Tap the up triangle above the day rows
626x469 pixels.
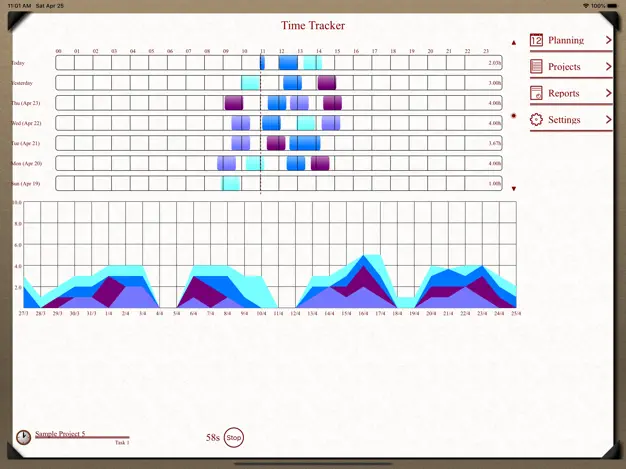(514, 42)
